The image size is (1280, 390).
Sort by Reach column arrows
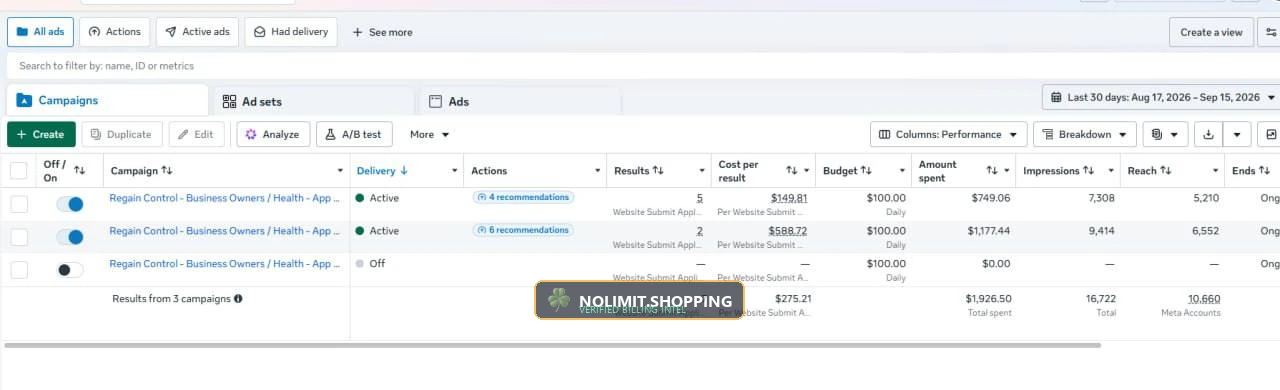click(x=1166, y=171)
